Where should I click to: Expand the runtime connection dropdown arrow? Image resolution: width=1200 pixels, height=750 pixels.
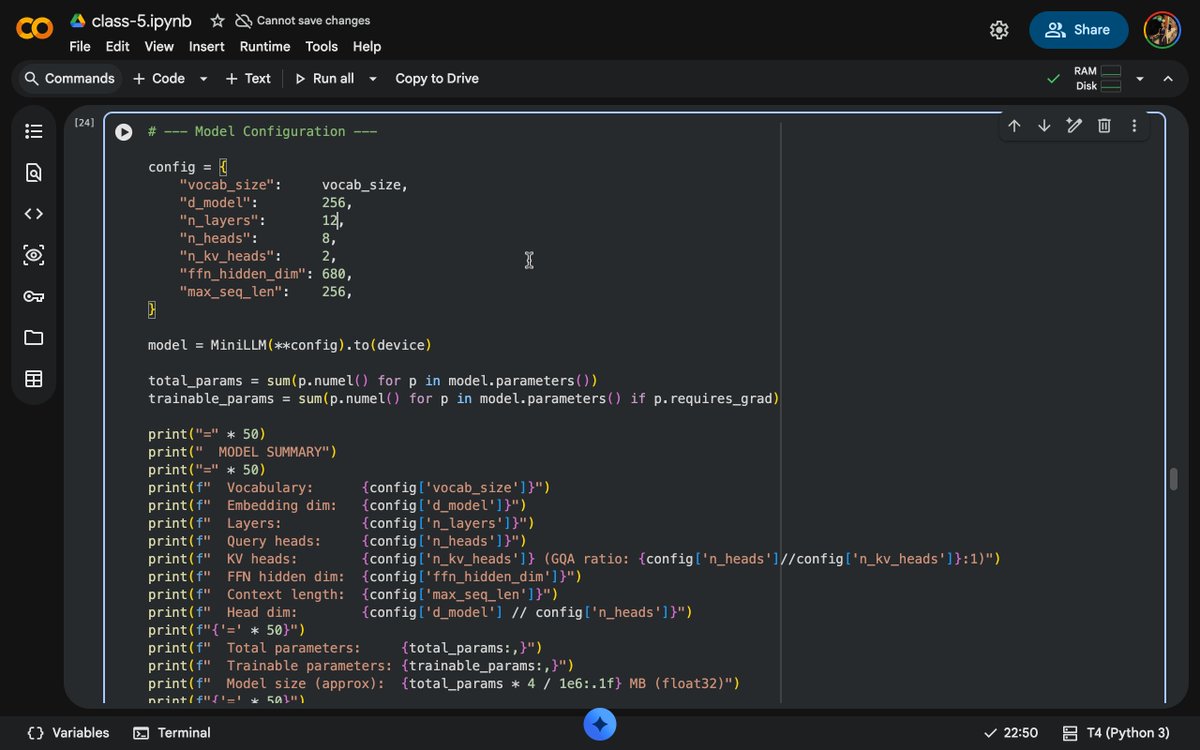coord(1139,79)
